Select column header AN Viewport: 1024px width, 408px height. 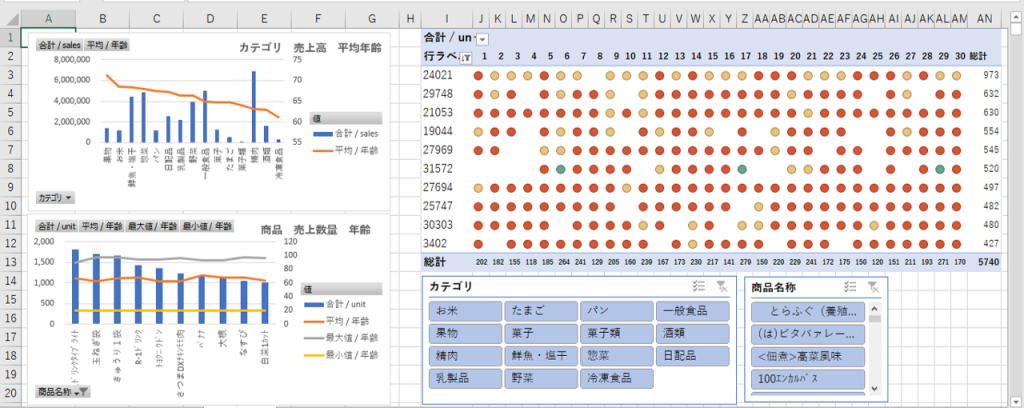984,20
